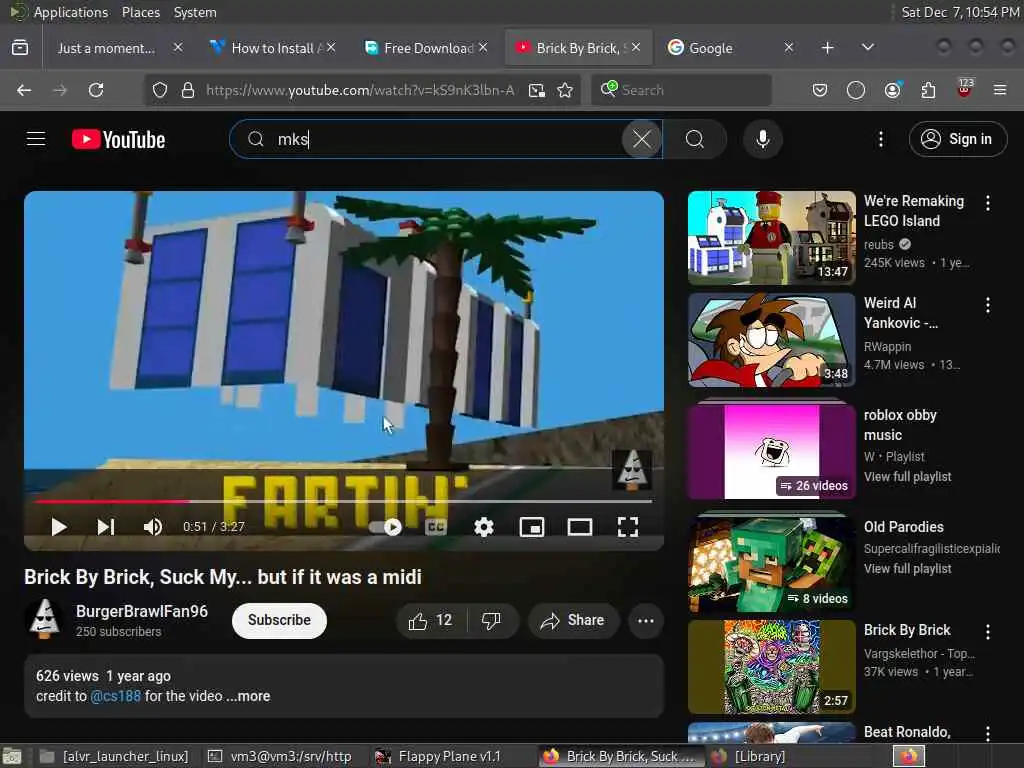Screen dimensions: 1024x768
Task: Dislike the video
Action: 492,620
